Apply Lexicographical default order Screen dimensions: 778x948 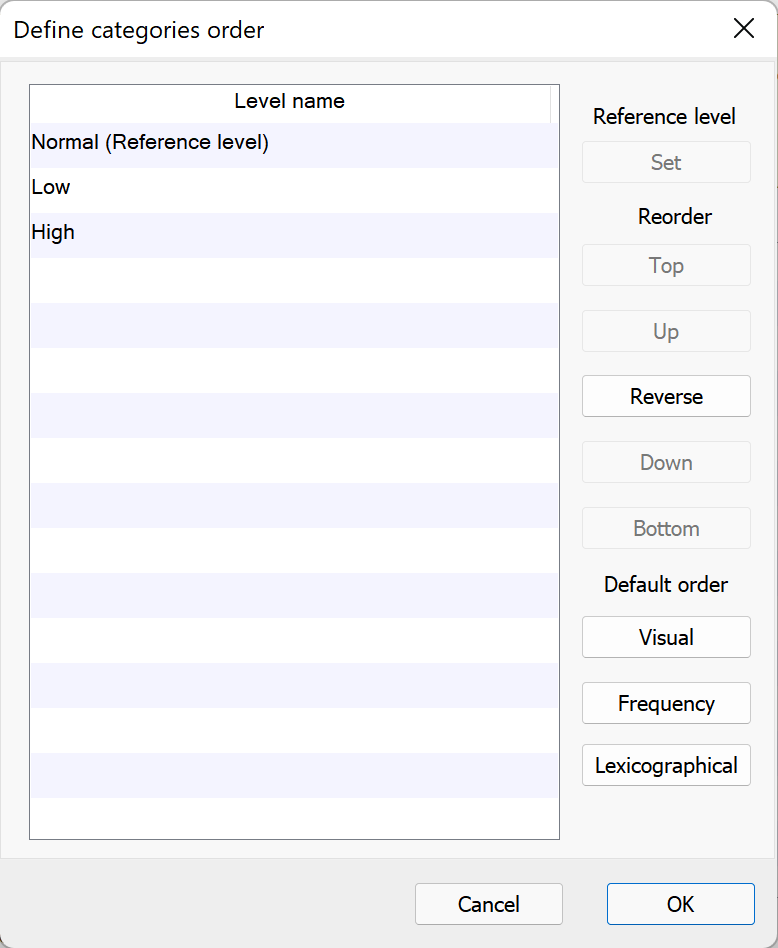[666, 766]
